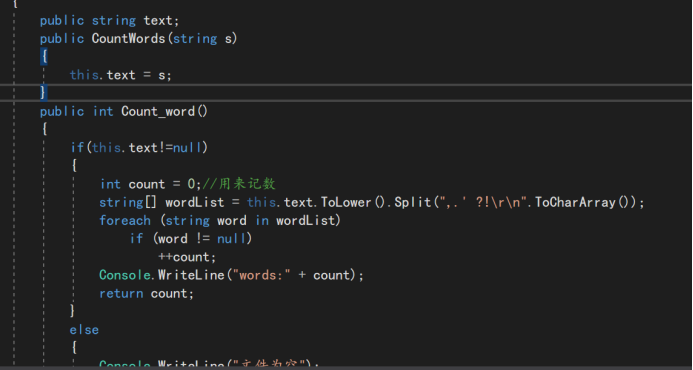
Task: Click the highlighted opening brace under CountWords
Action: [x=44, y=57]
